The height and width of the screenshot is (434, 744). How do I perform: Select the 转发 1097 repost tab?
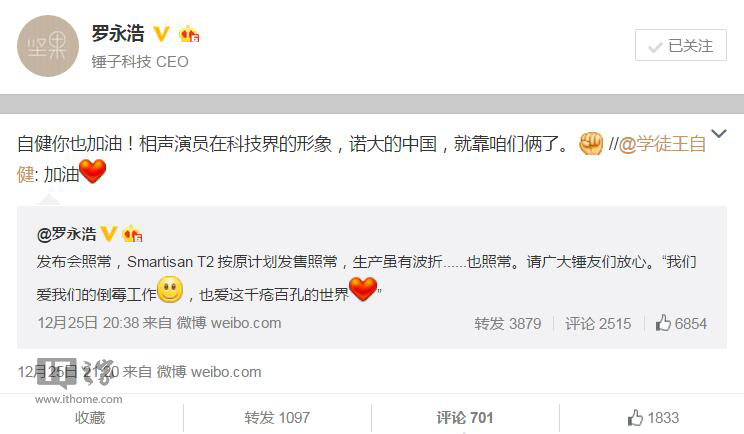[277, 418]
